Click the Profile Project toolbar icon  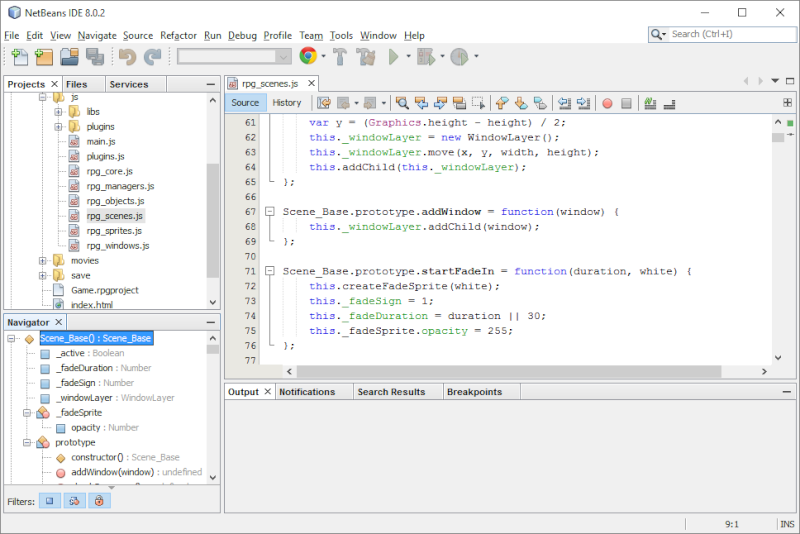[459, 57]
